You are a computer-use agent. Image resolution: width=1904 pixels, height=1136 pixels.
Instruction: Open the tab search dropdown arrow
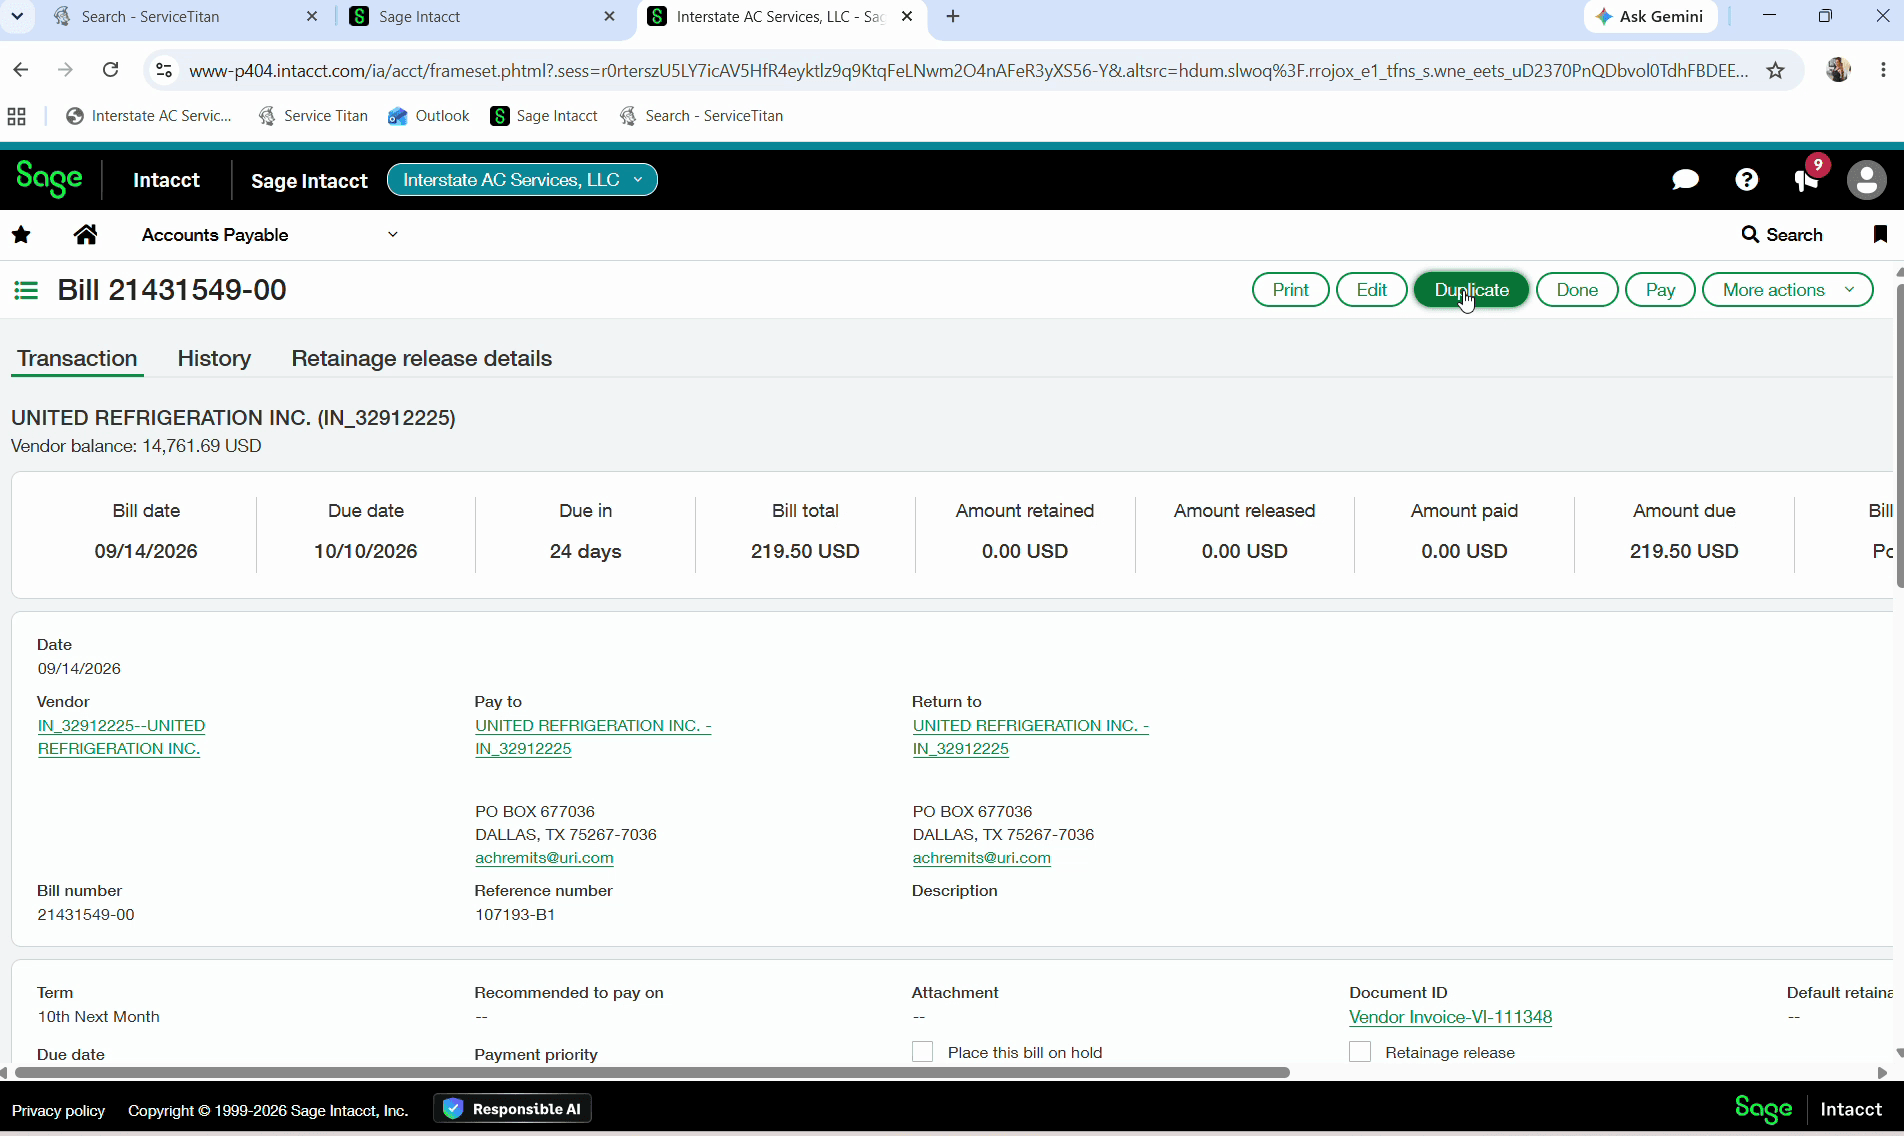(x=17, y=16)
